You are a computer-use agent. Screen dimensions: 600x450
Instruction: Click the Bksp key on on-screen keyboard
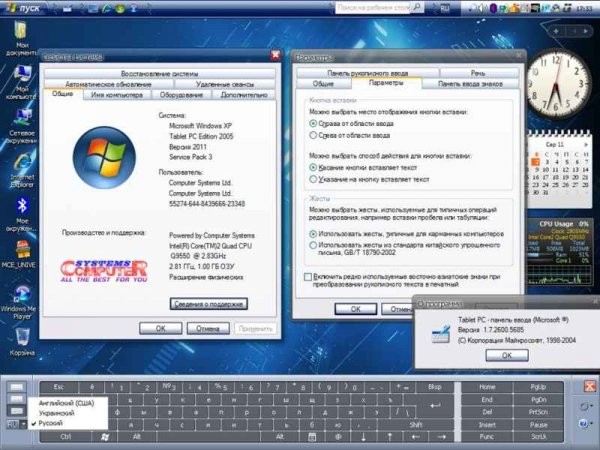pyautogui.click(x=435, y=387)
